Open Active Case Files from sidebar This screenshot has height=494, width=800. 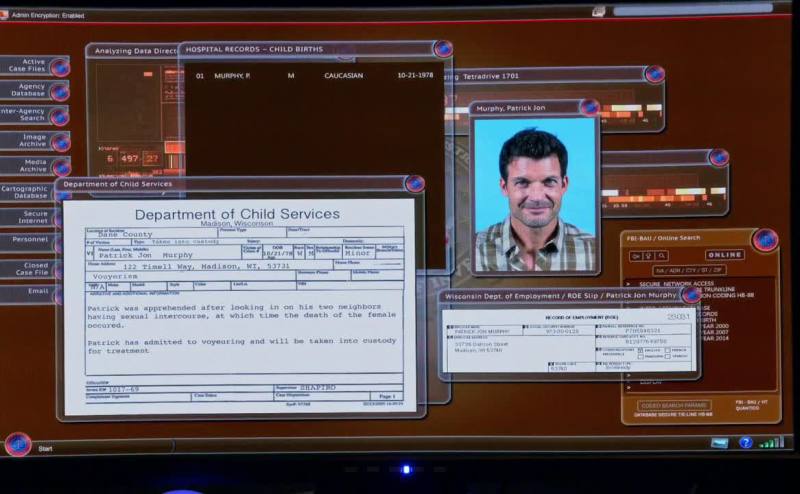pyautogui.click(x=35, y=66)
